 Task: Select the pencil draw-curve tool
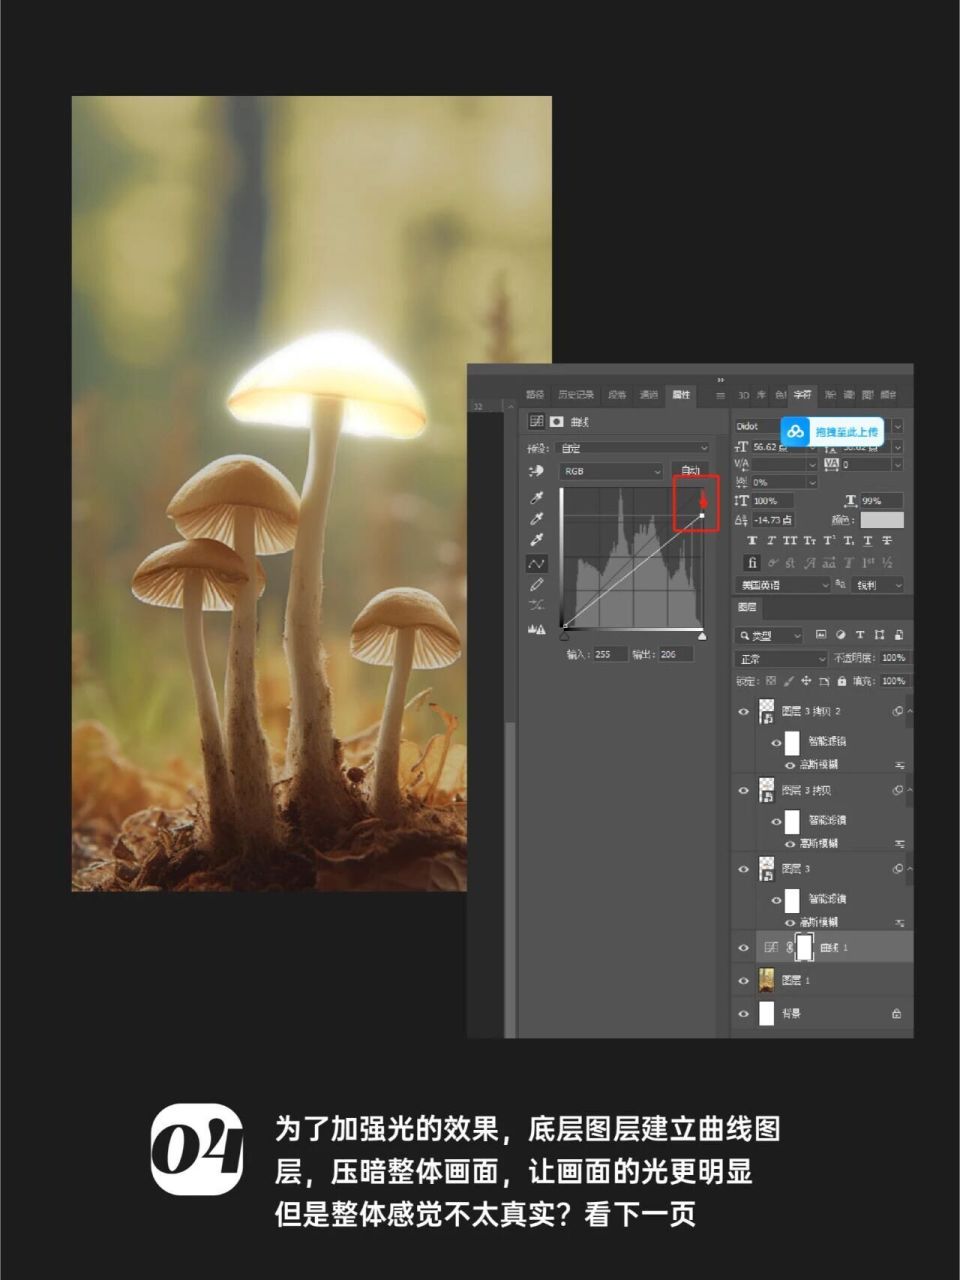coord(536,585)
